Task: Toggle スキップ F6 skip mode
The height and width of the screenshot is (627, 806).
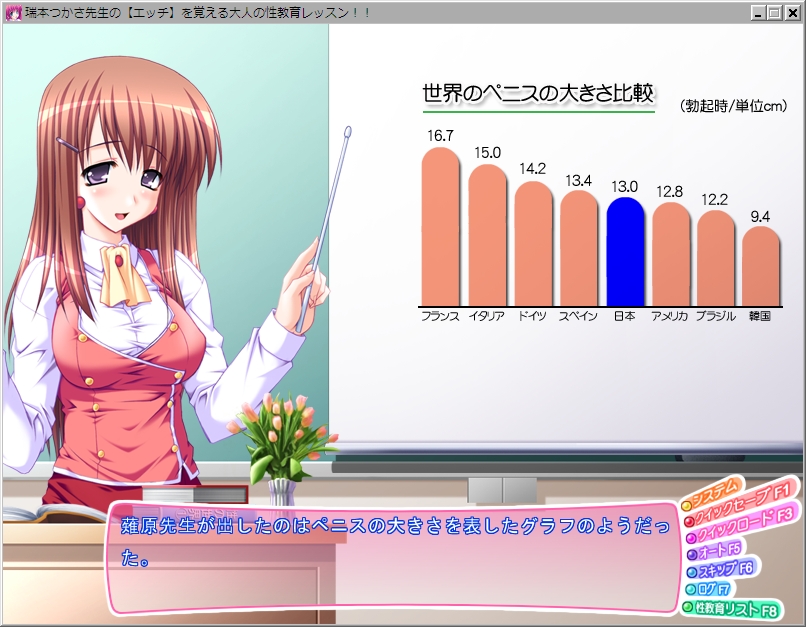Action: point(722,570)
